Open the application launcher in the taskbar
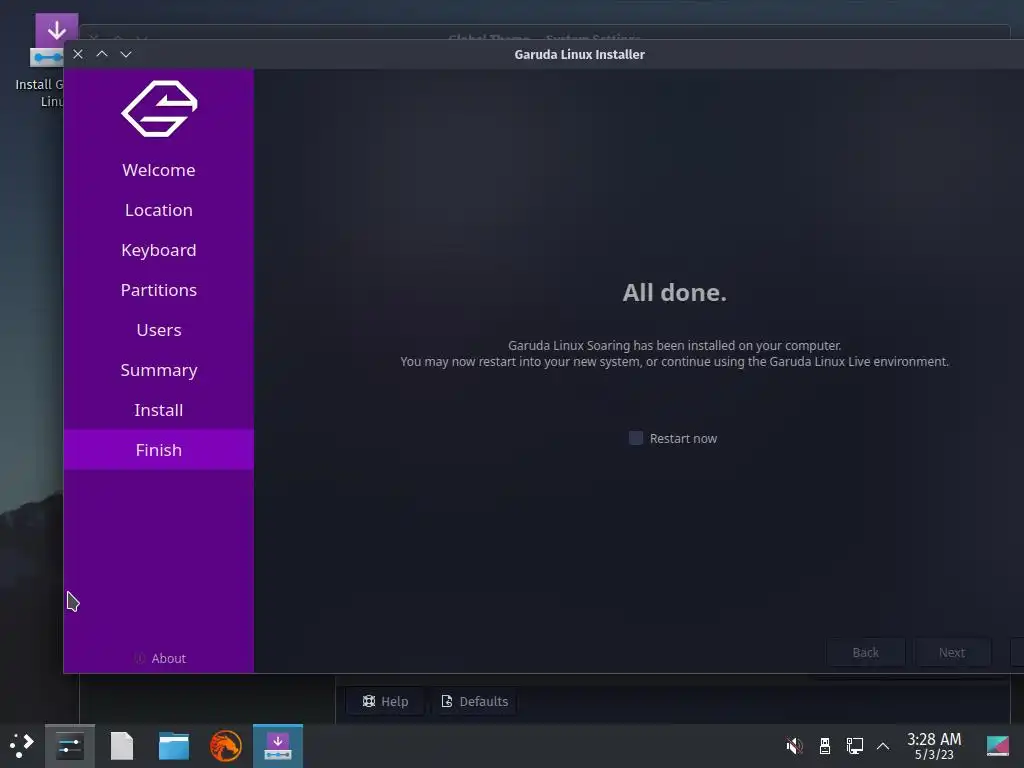 pyautogui.click(x=22, y=746)
